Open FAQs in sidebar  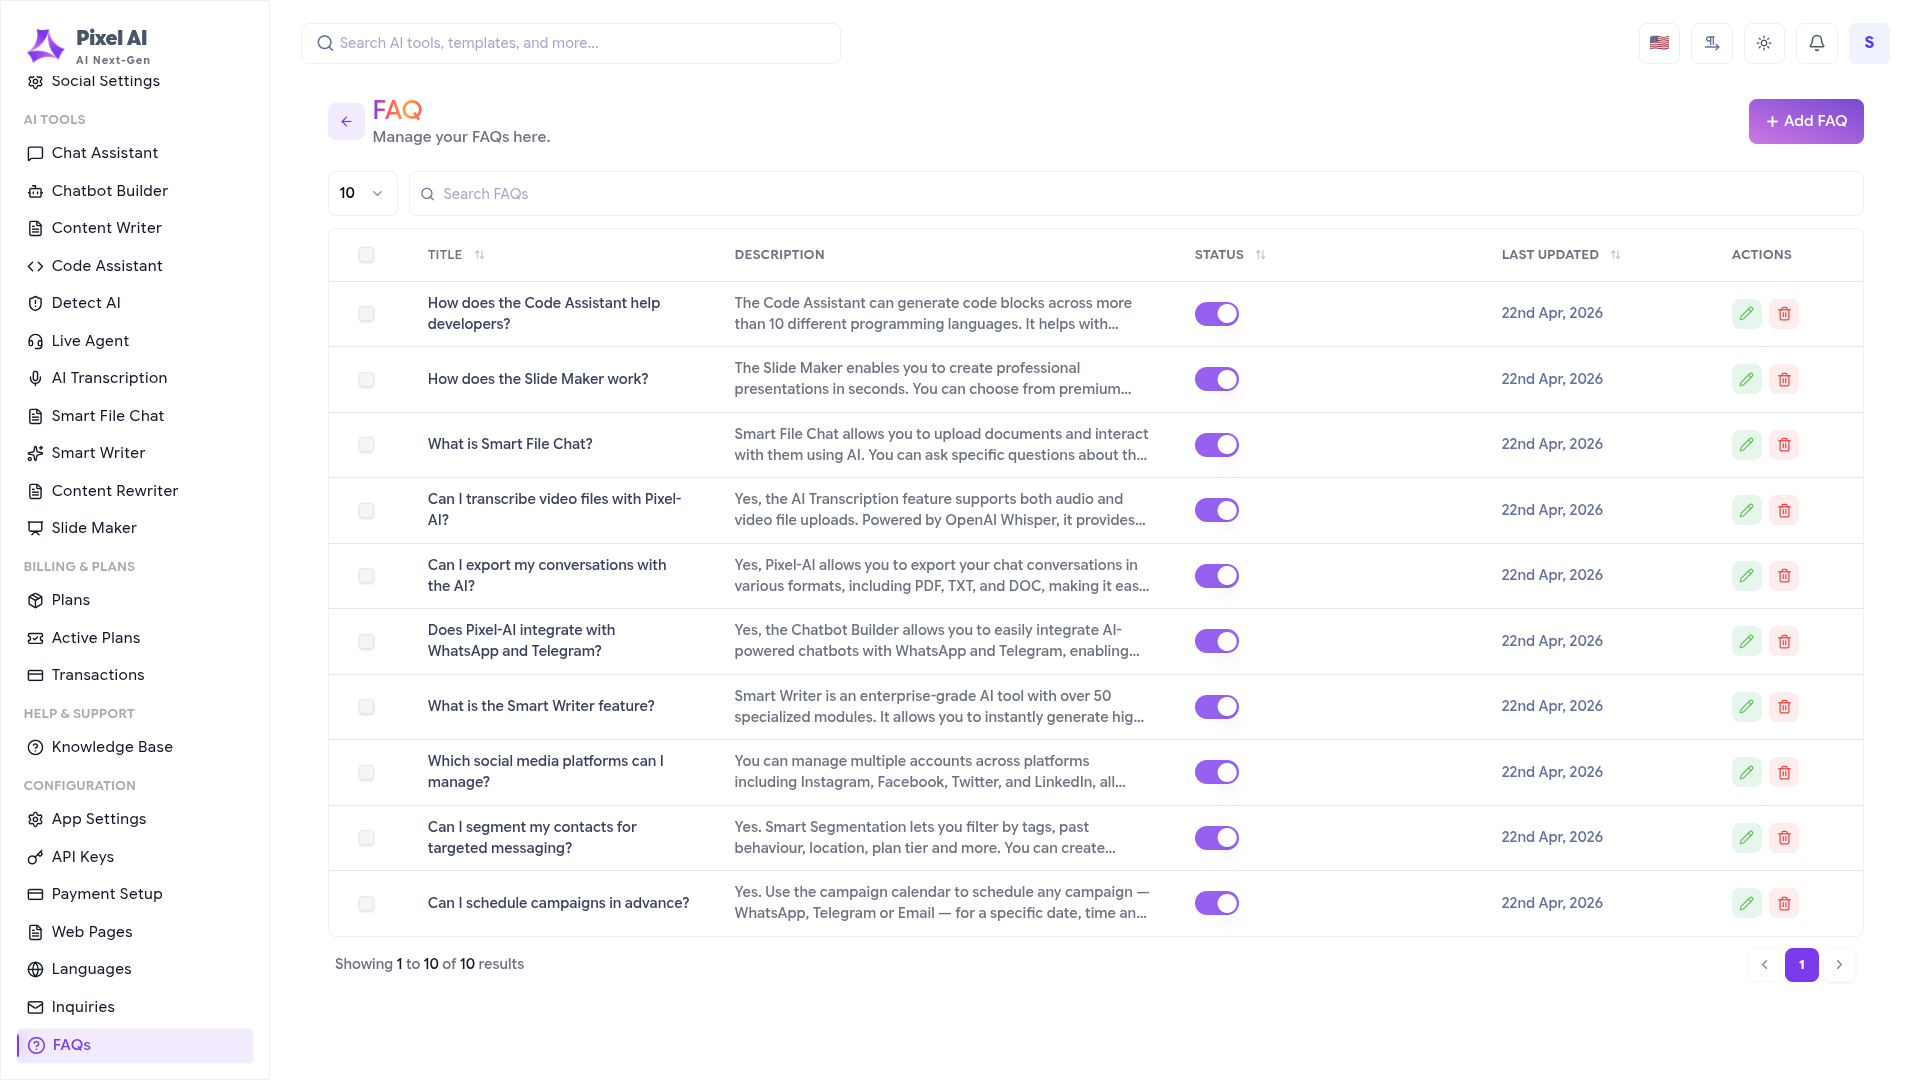coord(135,1045)
